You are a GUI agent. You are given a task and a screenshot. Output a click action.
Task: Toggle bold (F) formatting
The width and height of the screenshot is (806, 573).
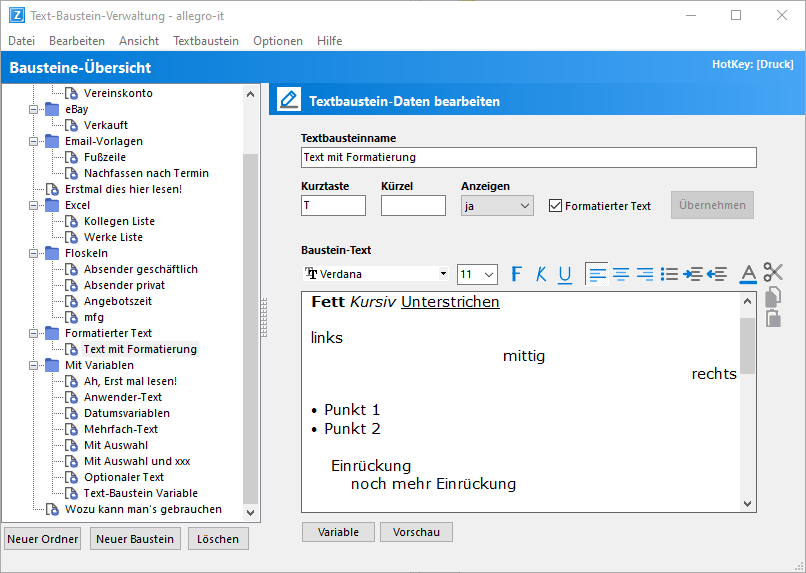tap(517, 274)
